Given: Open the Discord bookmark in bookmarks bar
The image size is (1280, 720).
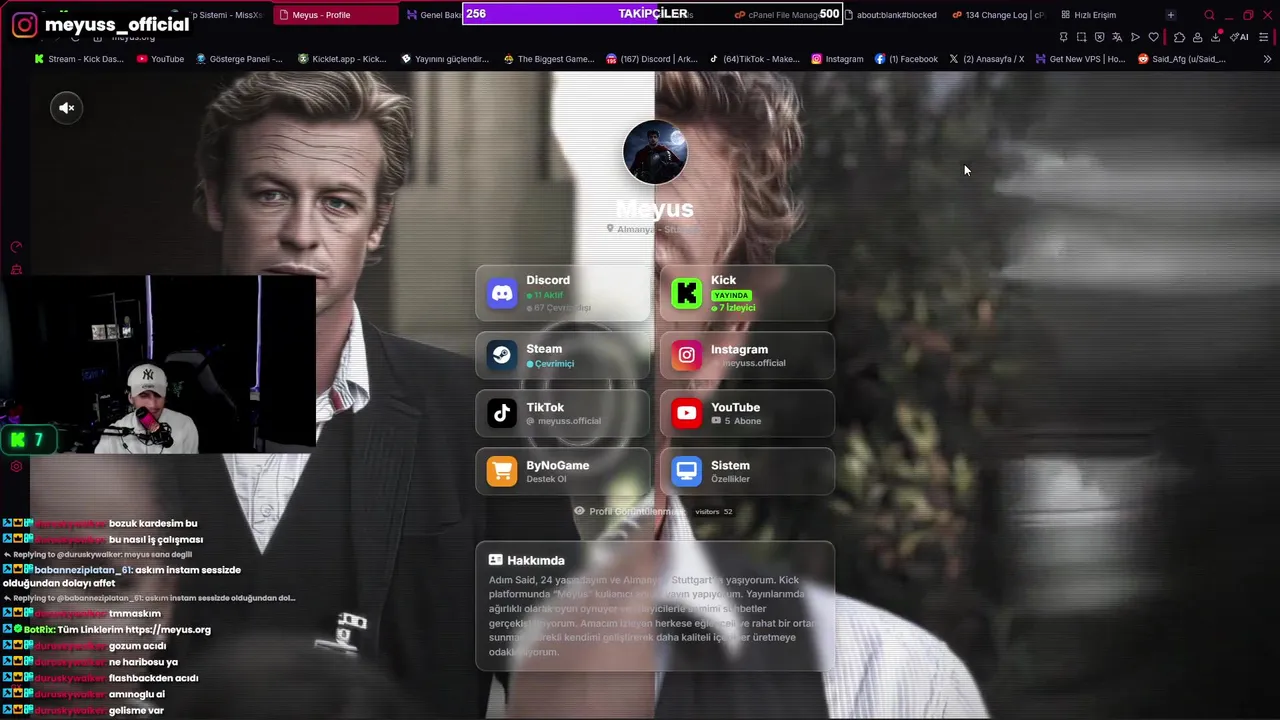Looking at the screenshot, I should pyautogui.click(x=652, y=59).
